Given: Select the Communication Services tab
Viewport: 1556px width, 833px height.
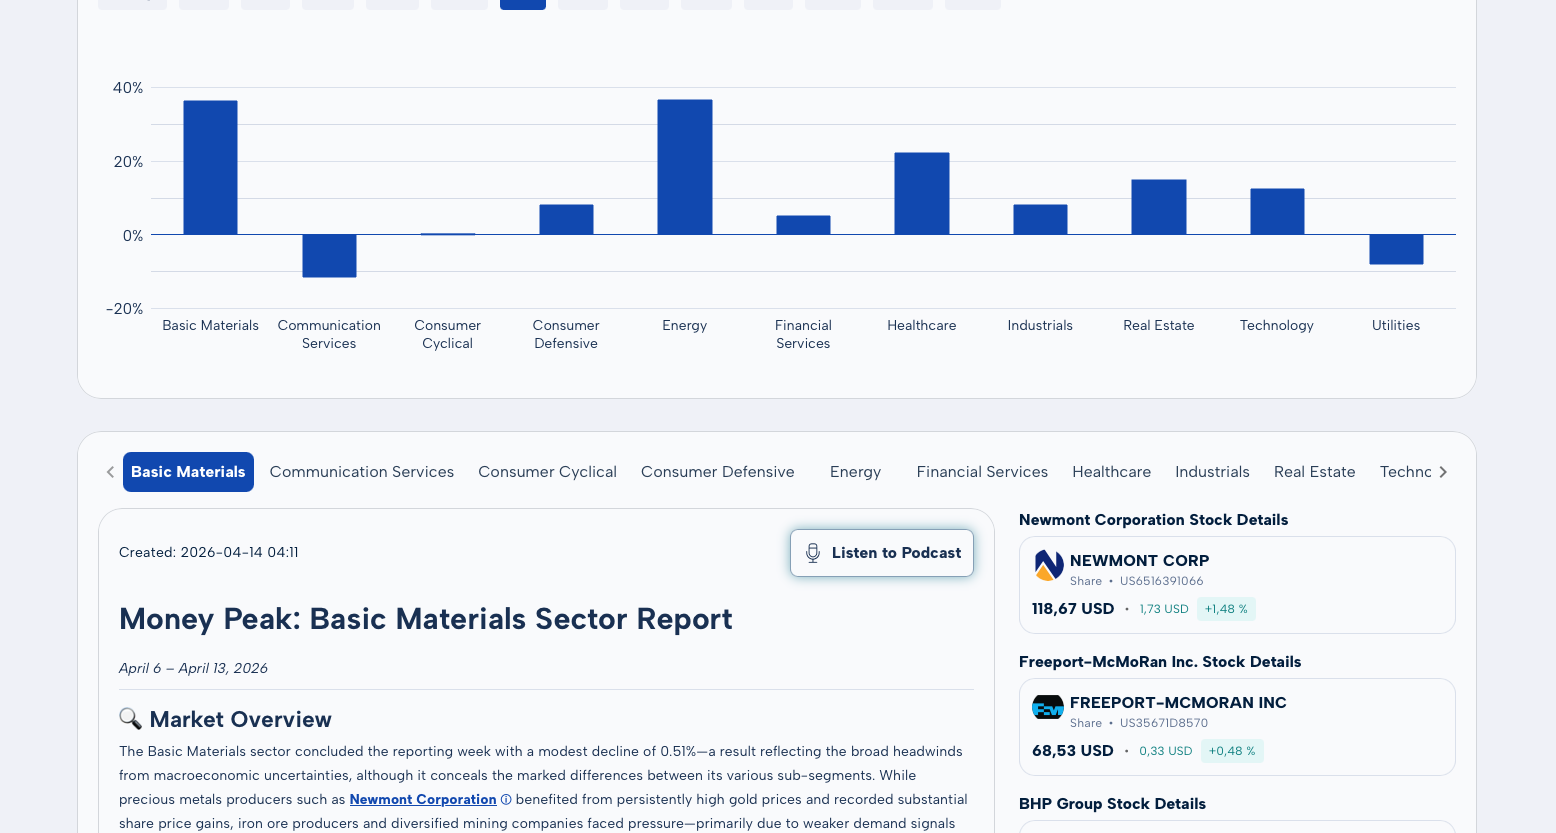Looking at the screenshot, I should point(361,471).
